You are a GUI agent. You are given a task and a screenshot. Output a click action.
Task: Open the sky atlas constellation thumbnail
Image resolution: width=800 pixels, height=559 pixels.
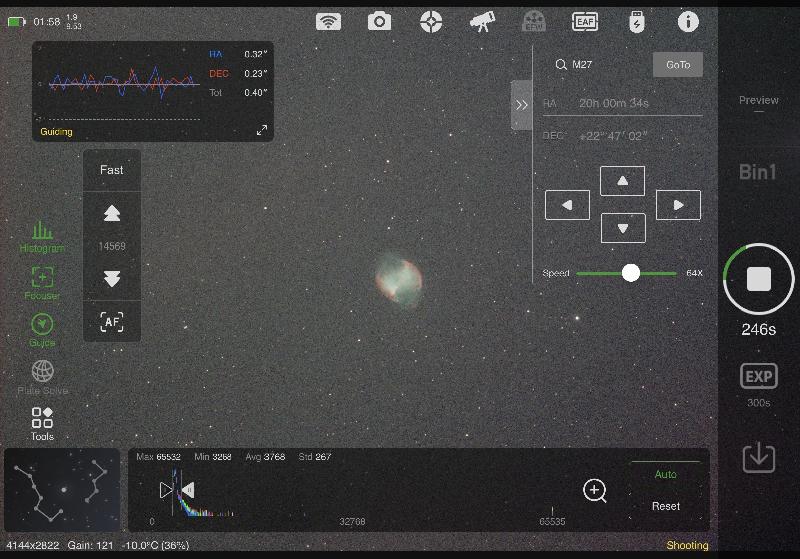62,490
